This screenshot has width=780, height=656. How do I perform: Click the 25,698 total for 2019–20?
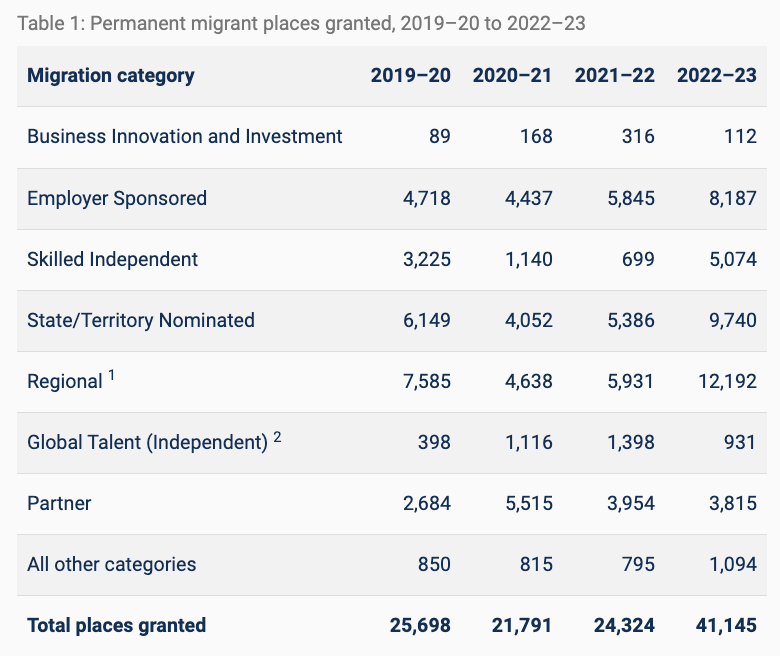pyautogui.click(x=420, y=626)
